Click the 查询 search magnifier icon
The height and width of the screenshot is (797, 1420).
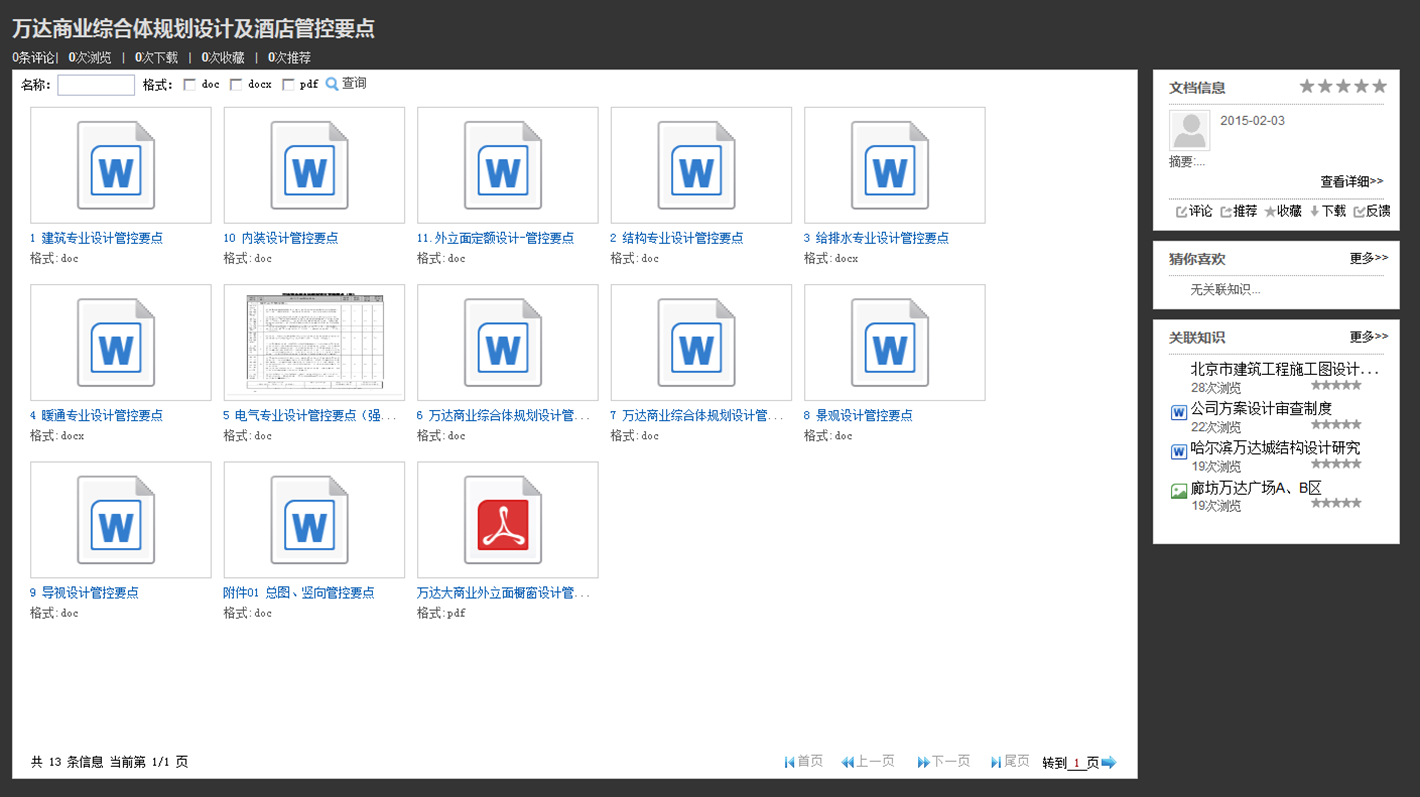(x=332, y=84)
